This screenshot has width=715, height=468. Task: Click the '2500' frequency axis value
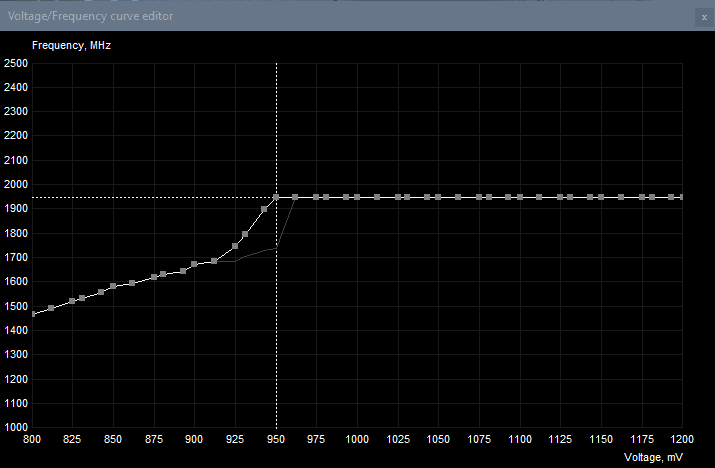16,63
